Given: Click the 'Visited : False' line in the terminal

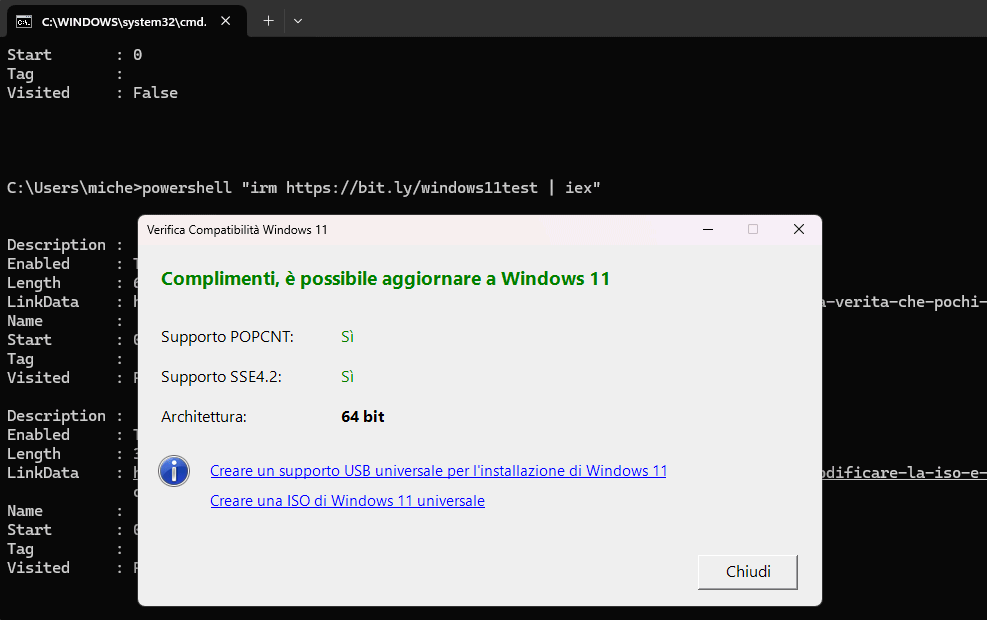Looking at the screenshot, I should (x=92, y=93).
